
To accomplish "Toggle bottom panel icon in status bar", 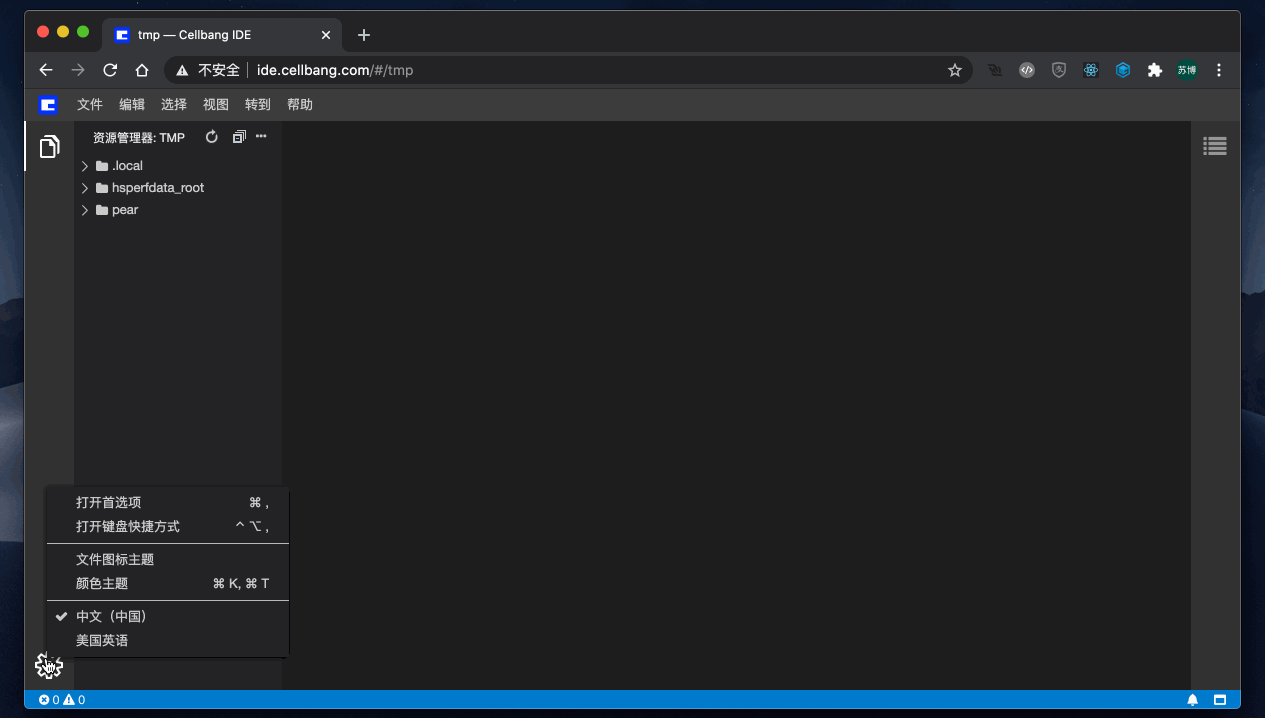I will click(1220, 700).
